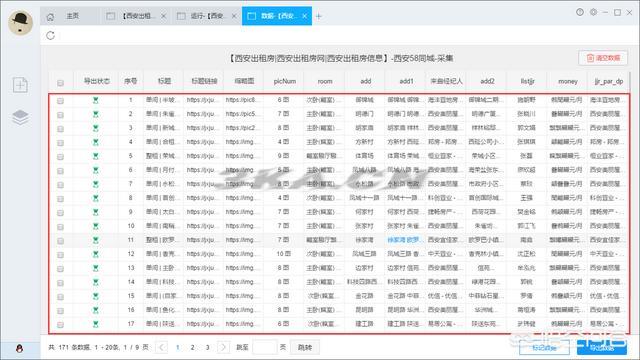Screen dimensions: 640x360
Task: Close the 运行-【西安 tab
Action: click(234, 16)
